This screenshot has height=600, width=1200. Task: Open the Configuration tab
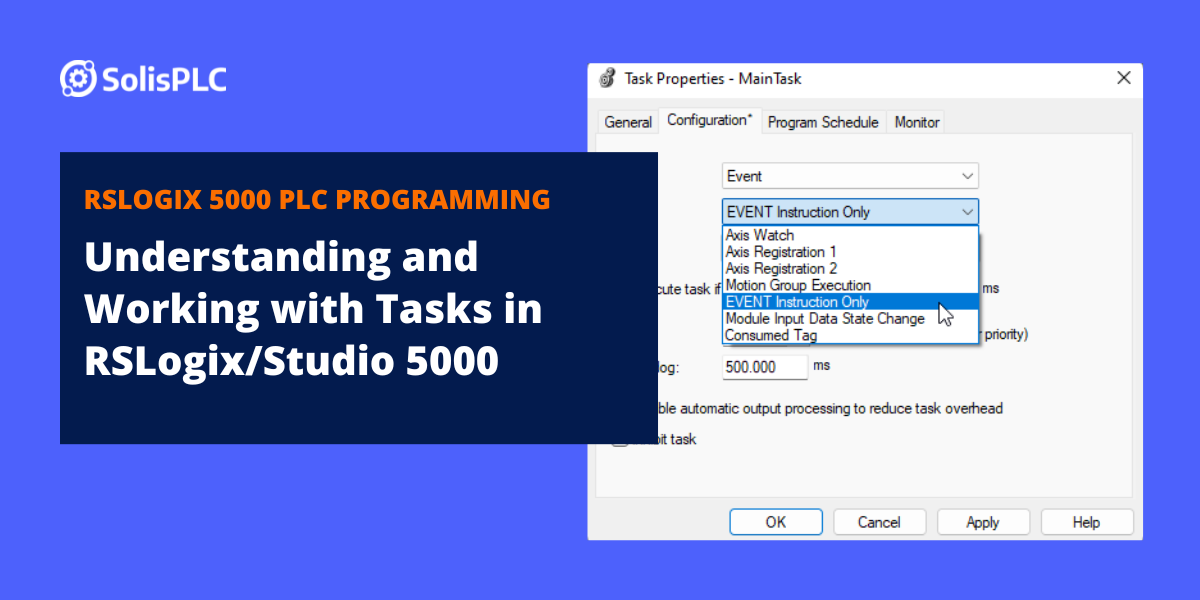(709, 120)
